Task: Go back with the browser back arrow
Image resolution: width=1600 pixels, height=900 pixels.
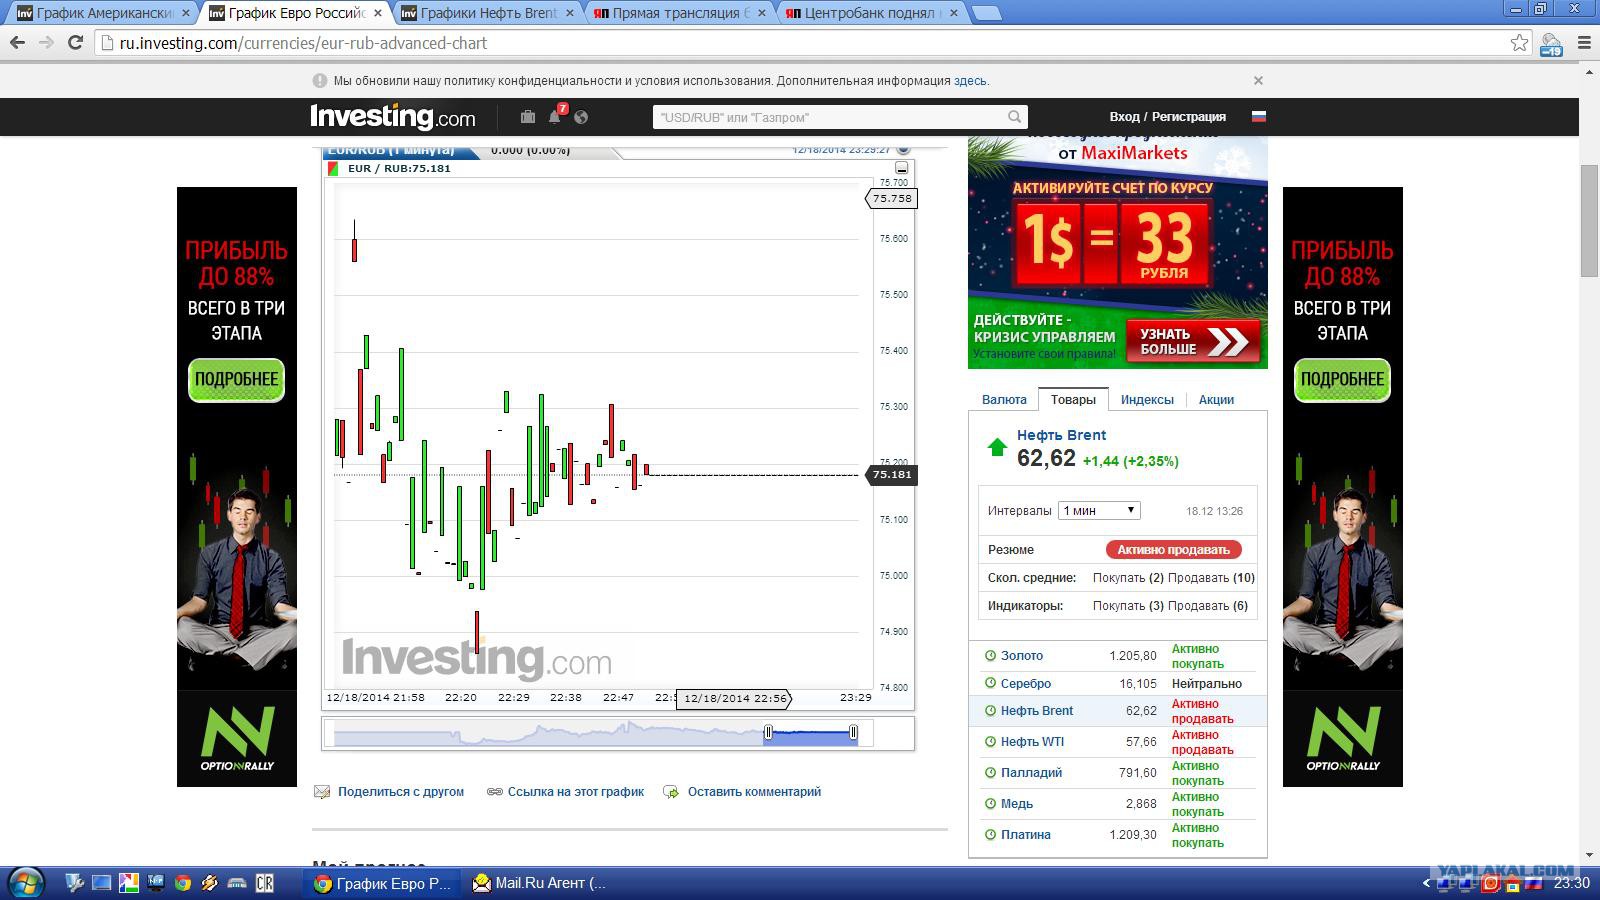Action: [17, 43]
